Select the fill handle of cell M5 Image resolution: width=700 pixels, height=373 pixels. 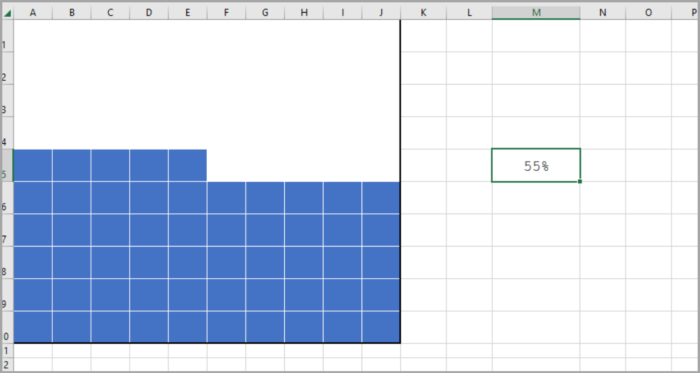pyautogui.click(x=579, y=181)
